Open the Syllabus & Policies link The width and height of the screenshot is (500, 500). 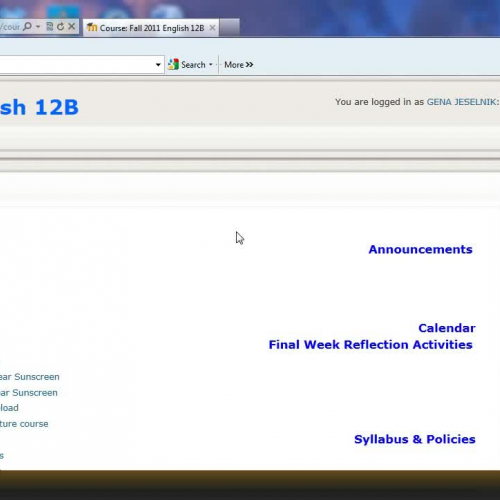pos(415,439)
